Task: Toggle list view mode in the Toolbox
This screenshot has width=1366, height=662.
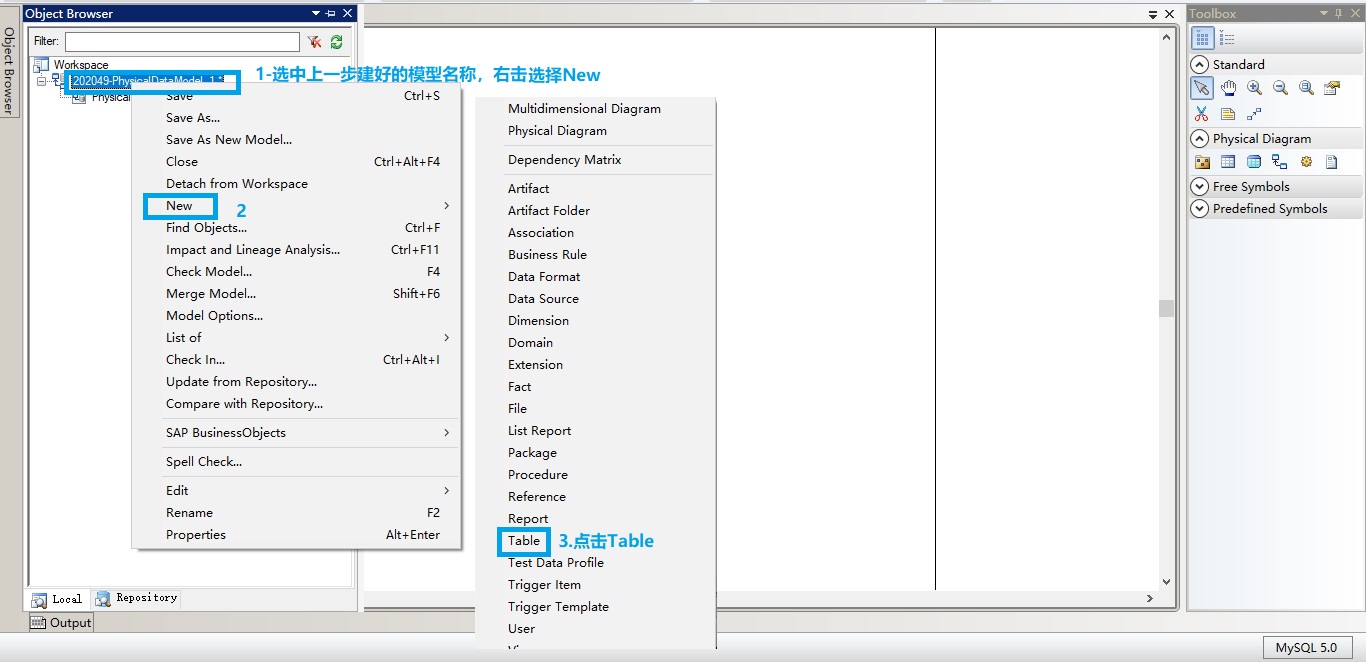Action: click(x=1226, y=37)
